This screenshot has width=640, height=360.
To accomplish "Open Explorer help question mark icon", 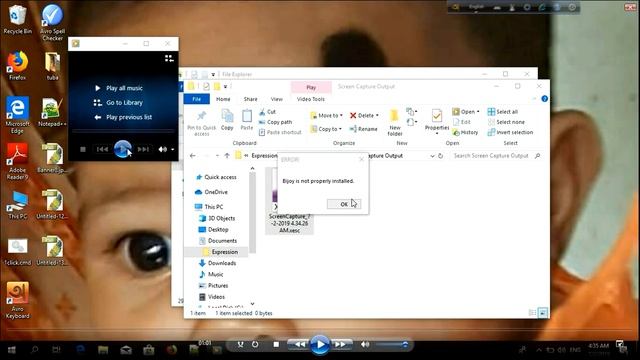I will 544,99.
